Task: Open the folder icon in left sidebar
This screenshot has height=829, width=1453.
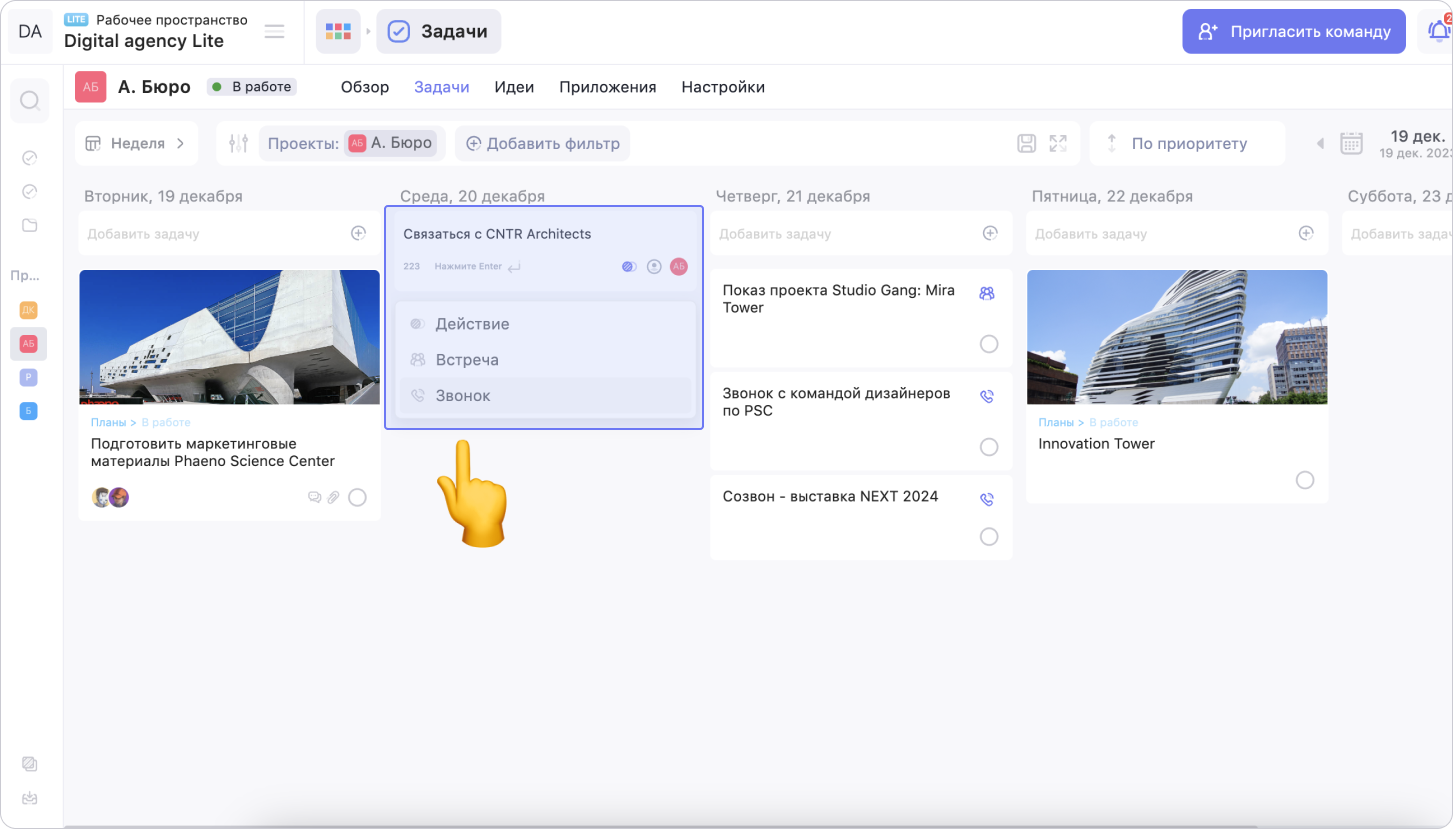Action: pyautogui.click(x=30, y=225)
